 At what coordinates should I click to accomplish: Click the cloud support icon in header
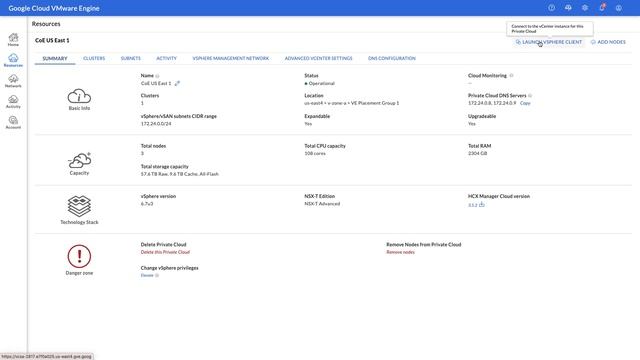[568, 8]
